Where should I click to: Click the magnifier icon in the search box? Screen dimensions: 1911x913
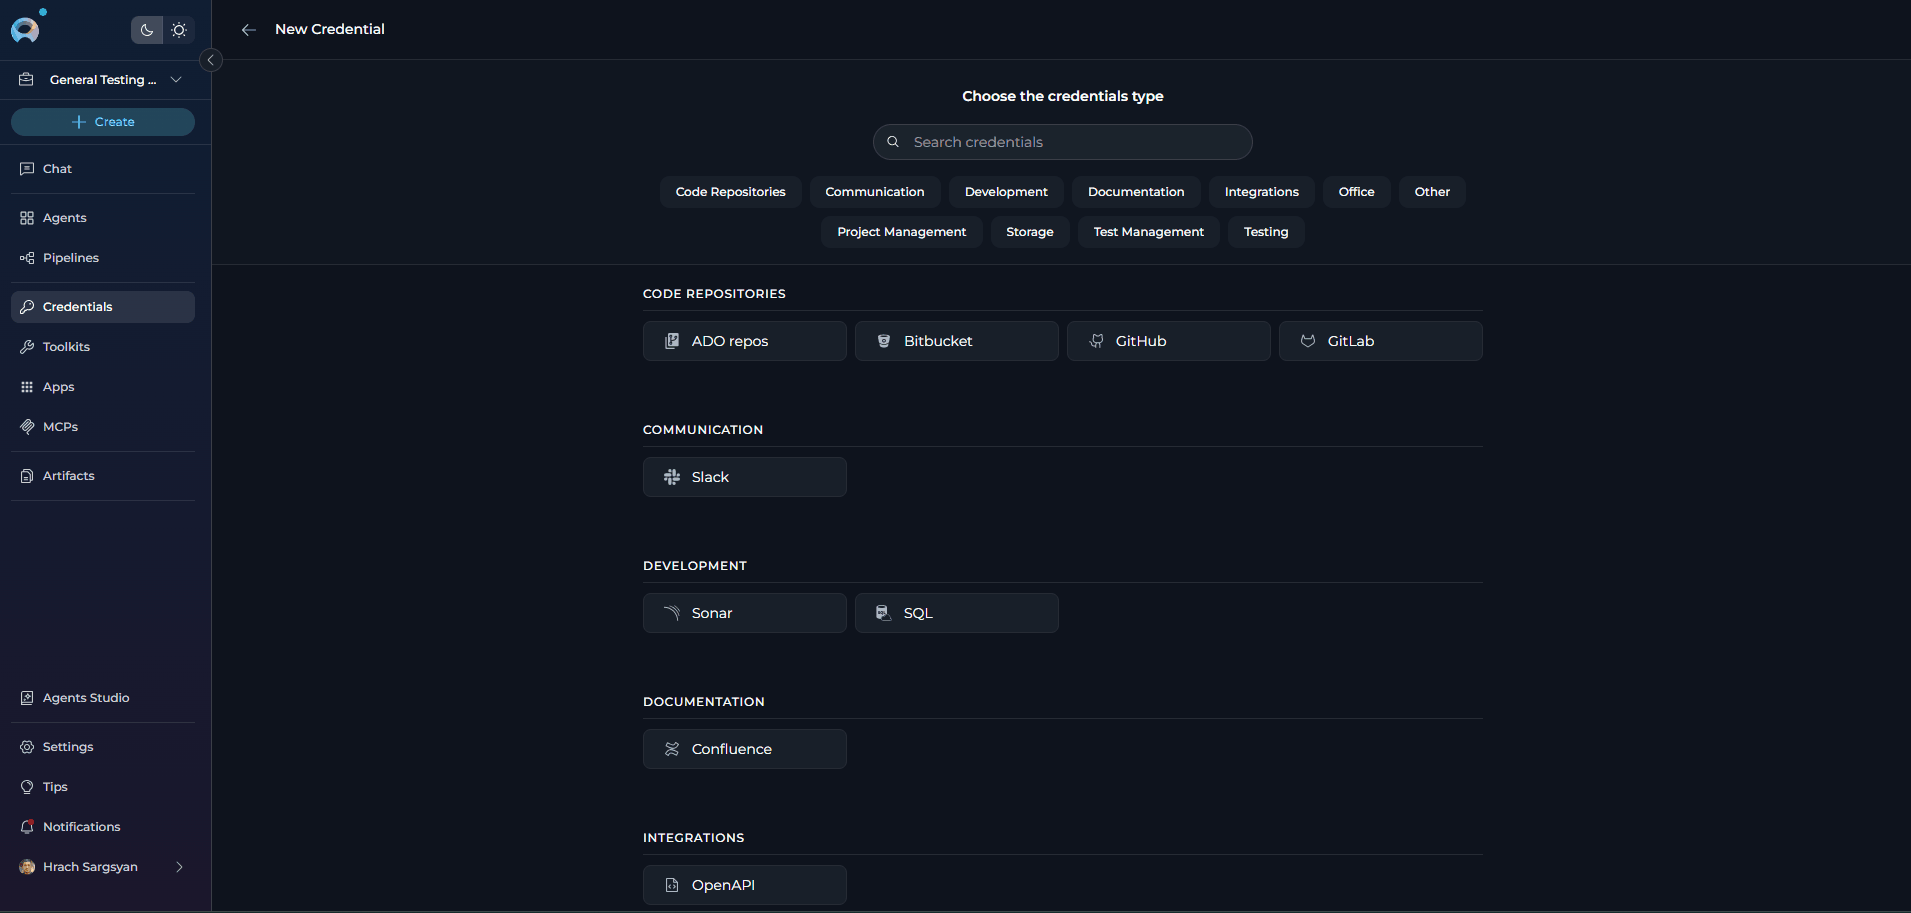[x=893, y=142]
